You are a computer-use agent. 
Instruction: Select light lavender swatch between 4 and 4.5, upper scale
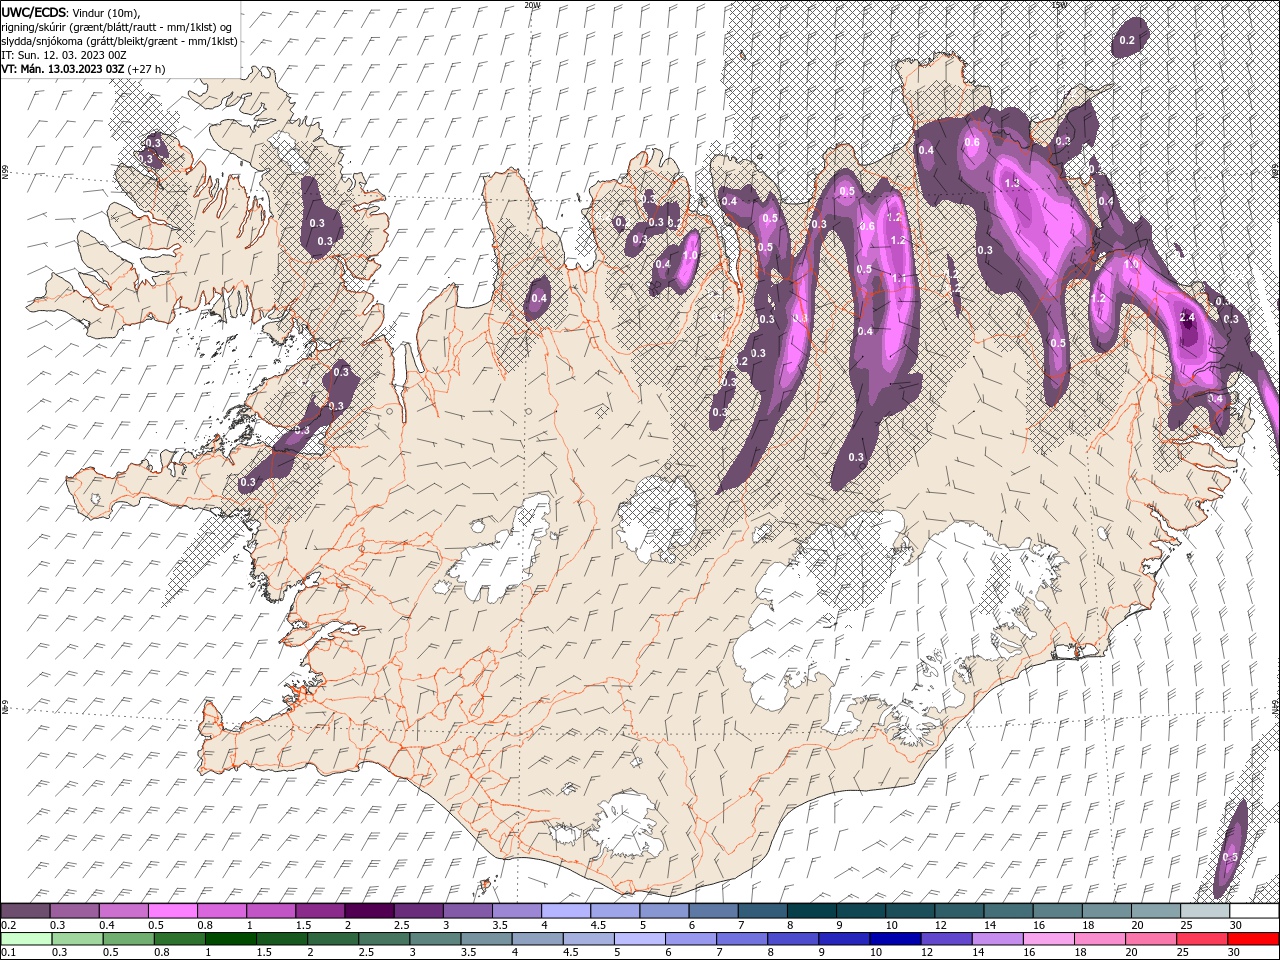[567, 911]
